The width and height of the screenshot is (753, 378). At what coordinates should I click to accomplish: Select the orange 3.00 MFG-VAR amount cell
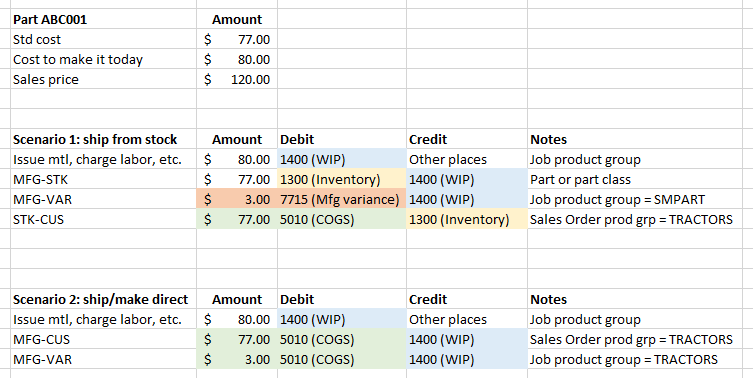coord(237,199)
